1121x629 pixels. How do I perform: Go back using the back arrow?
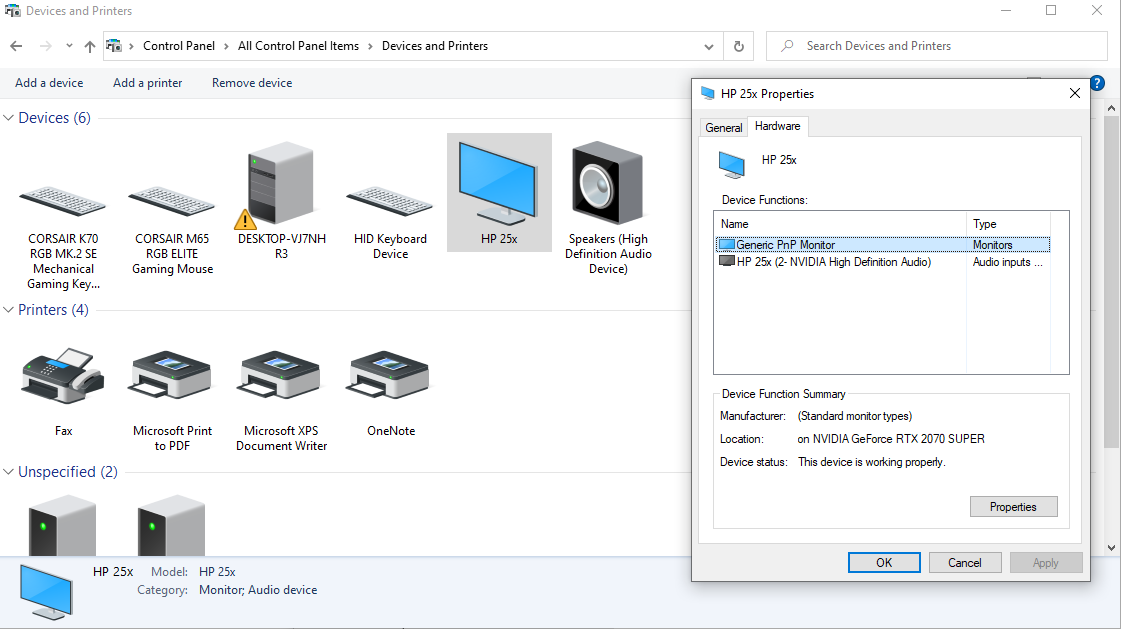click(x=16, y=46)
